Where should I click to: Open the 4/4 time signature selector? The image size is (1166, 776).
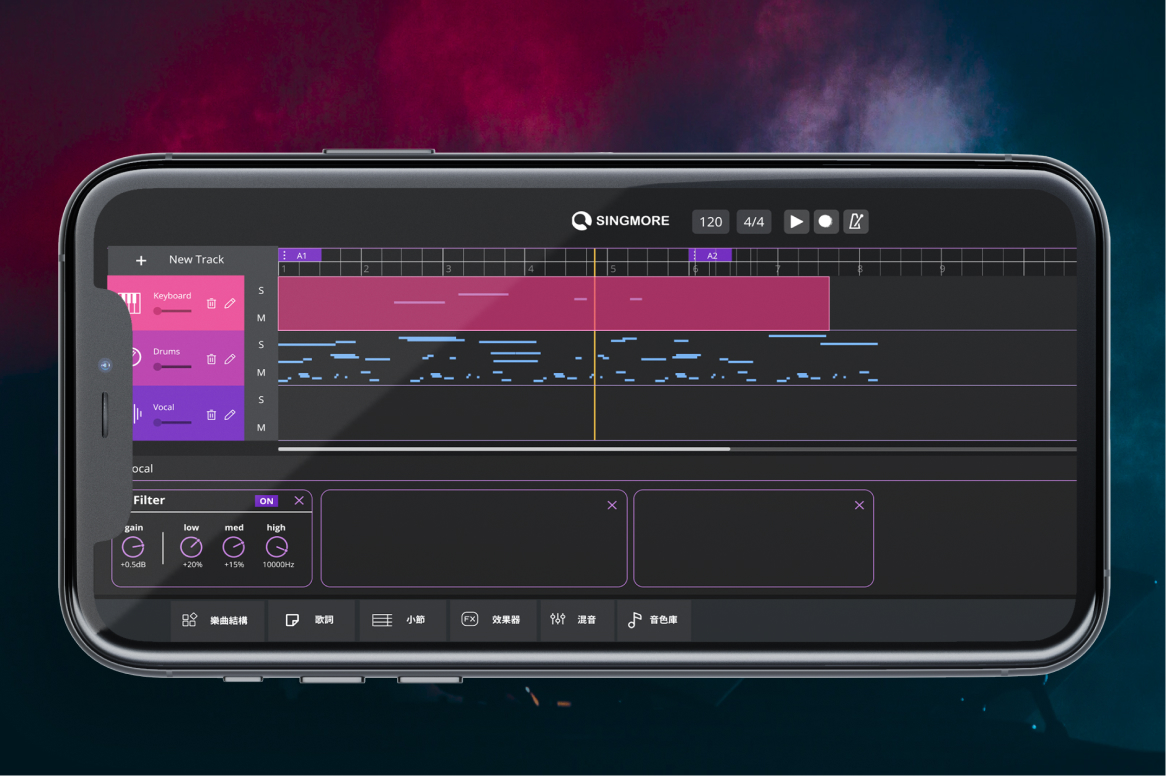754,222
